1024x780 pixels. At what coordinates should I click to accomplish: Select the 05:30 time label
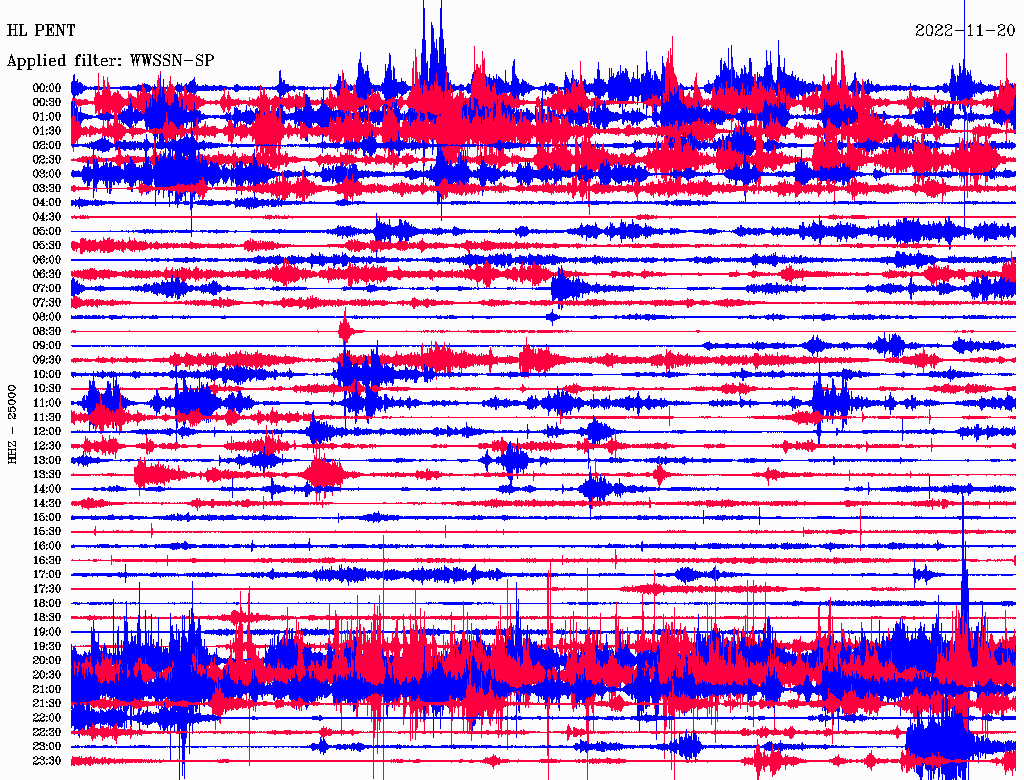tap(47, 245)
